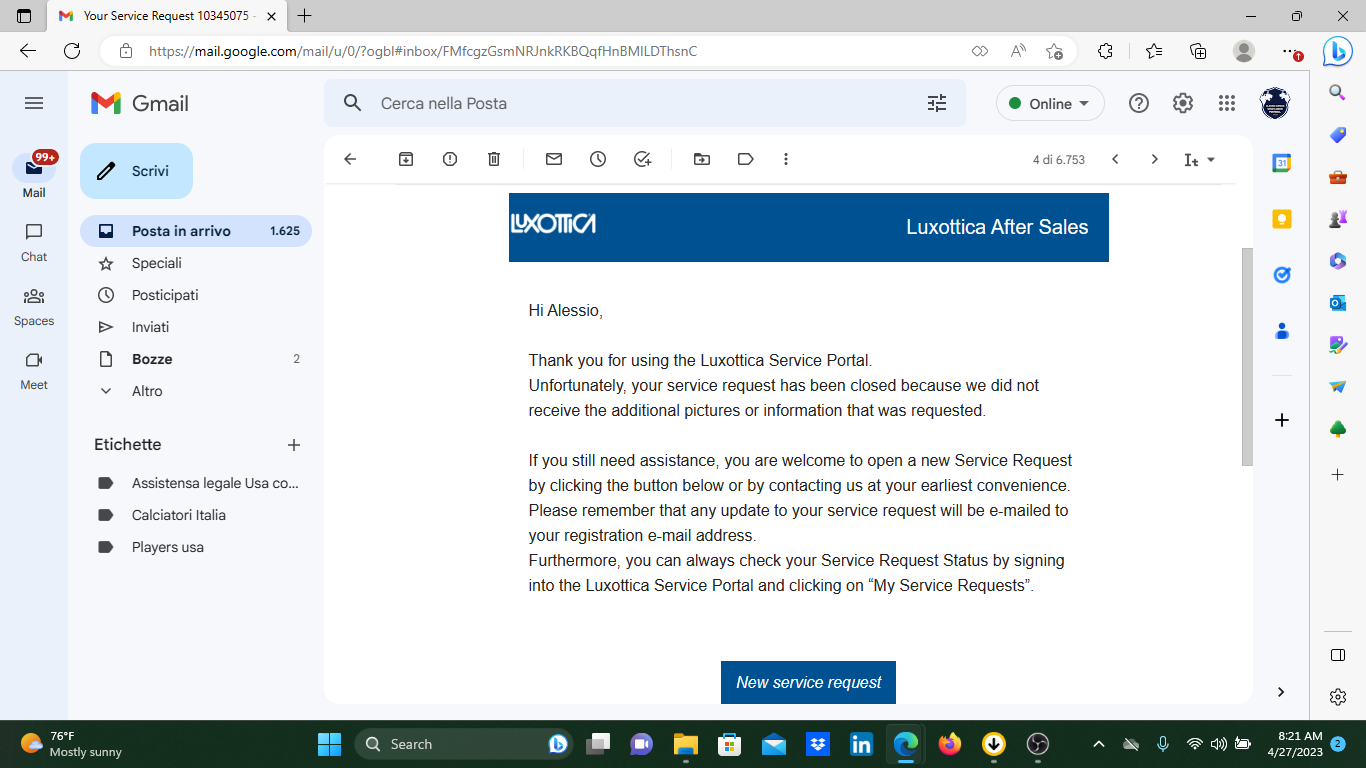Open Bing chat sidebar icon
Image resolution: width=1366 pixels, height=768 pixels.
click(1338, 51)
